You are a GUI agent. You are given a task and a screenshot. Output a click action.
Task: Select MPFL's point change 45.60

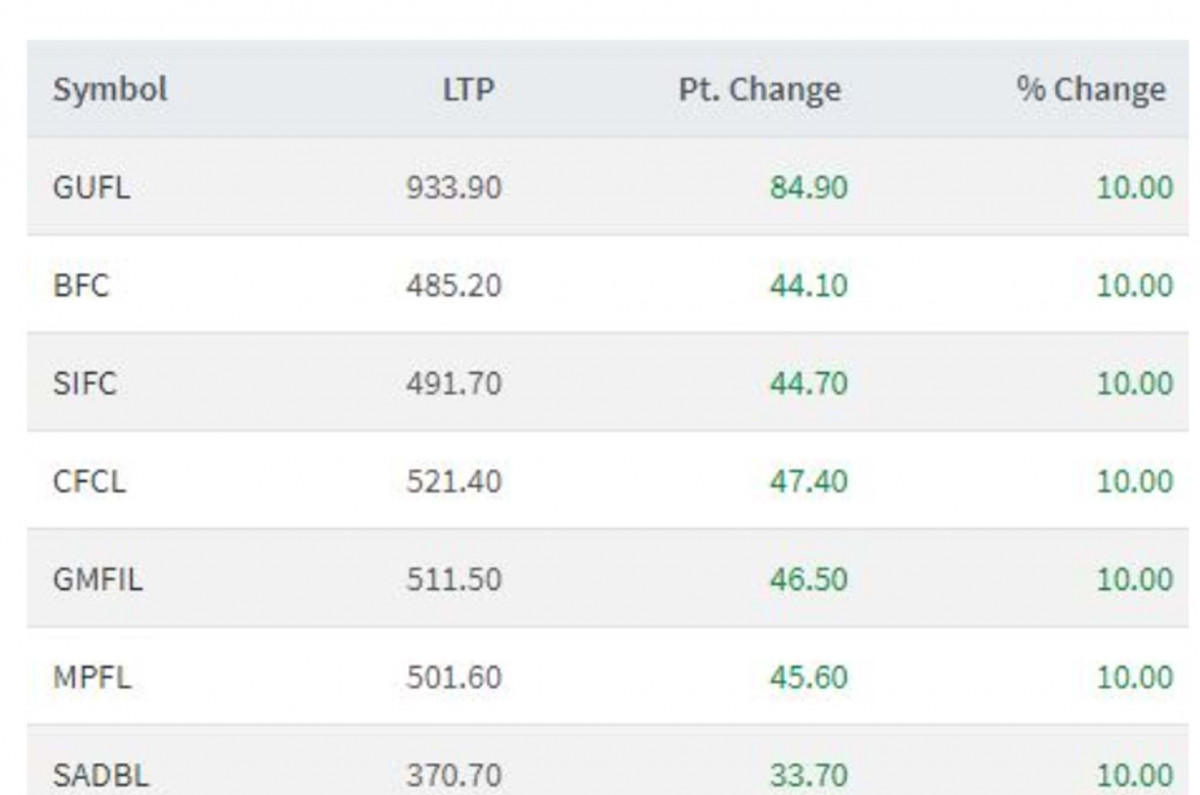click(808, 677)
